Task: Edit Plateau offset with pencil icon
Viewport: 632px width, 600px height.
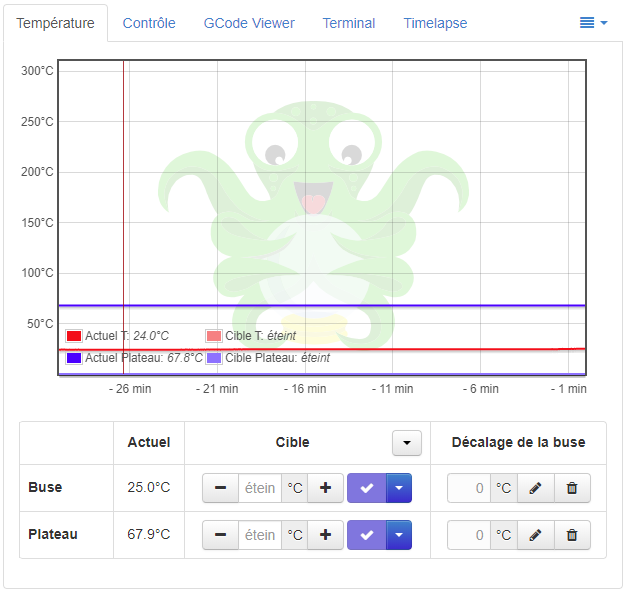Action: pos(536,535)
